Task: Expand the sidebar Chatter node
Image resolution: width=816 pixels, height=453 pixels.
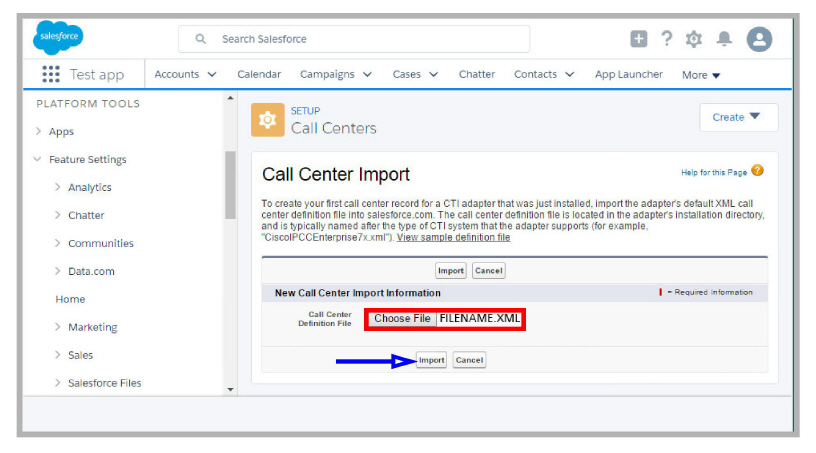Action: (x=57, y=215)
